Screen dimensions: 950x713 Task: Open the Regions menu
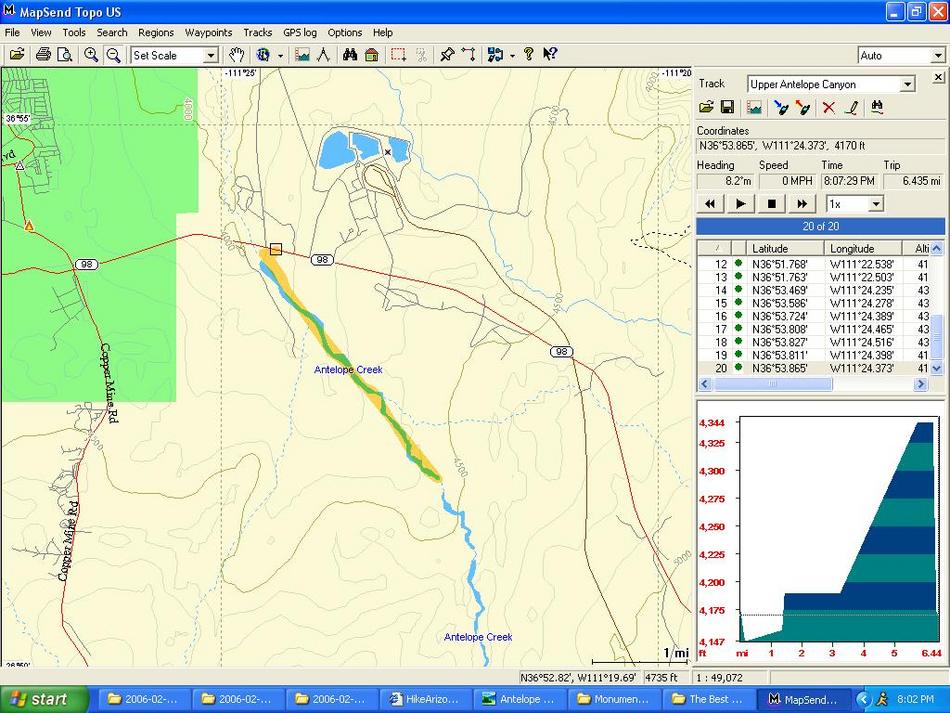point(156,33)
